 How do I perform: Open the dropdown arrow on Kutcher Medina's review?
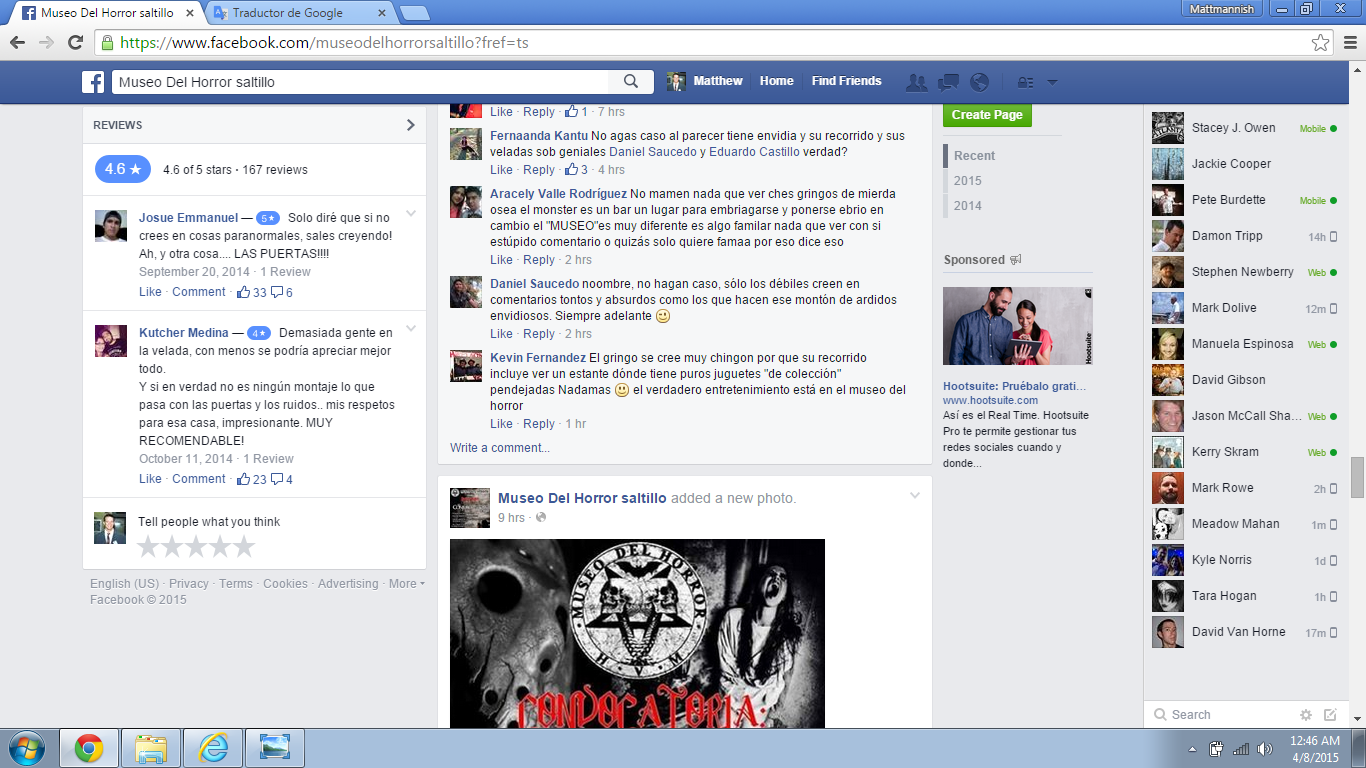tap(410, 329)
